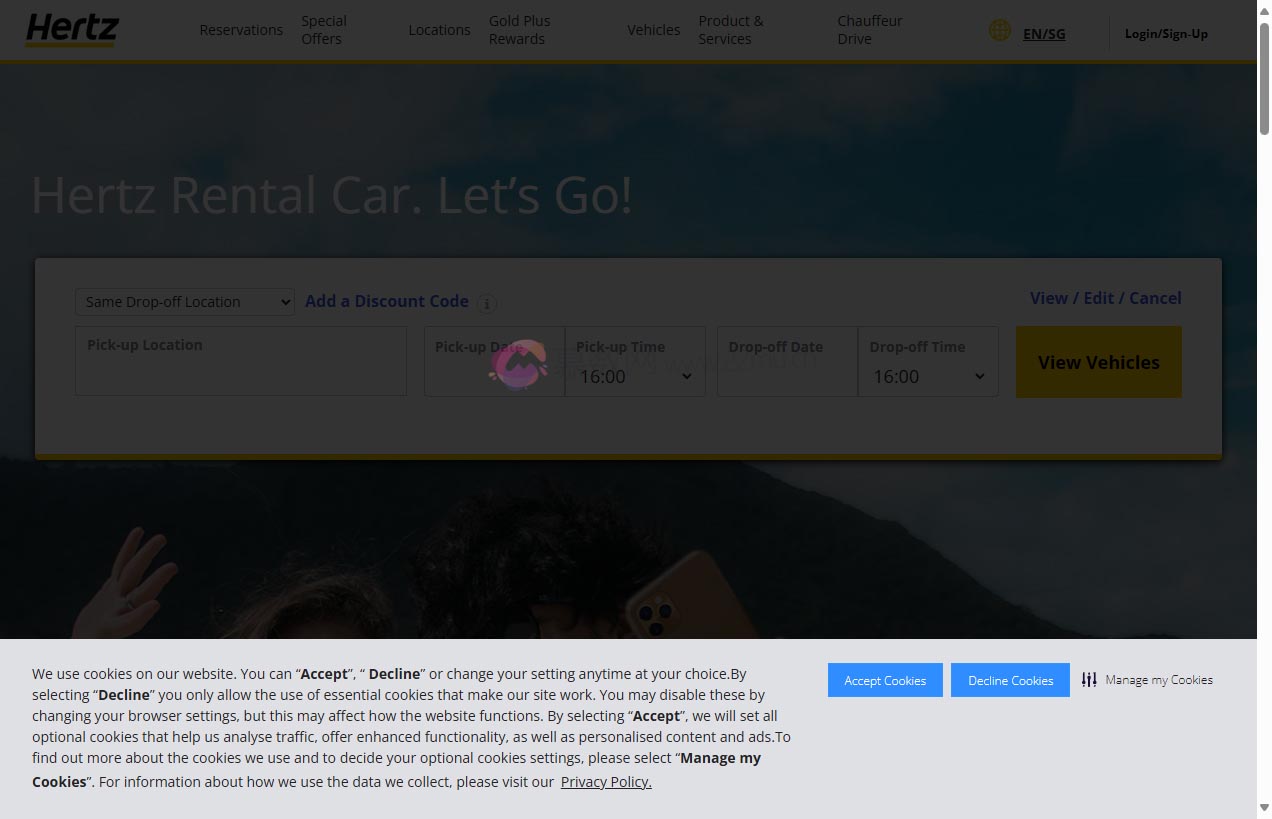Open the Reservations menu
Screen dimensions: 1272x819
241,30
